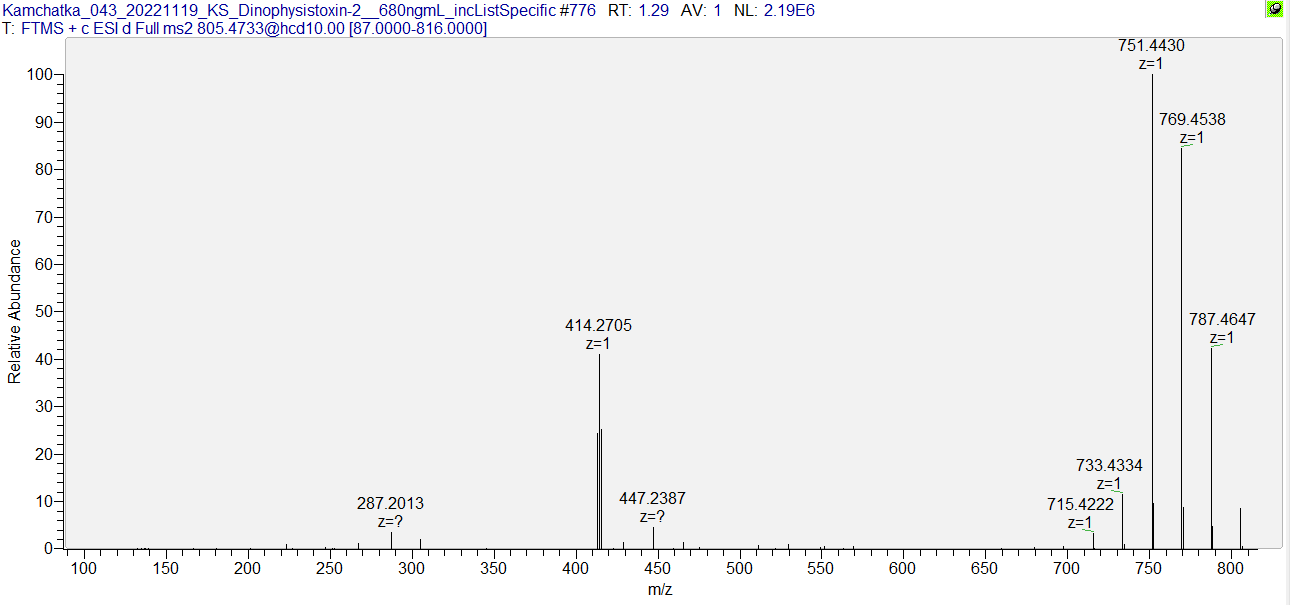Click the 447.2387 peak label

point(652,499)
